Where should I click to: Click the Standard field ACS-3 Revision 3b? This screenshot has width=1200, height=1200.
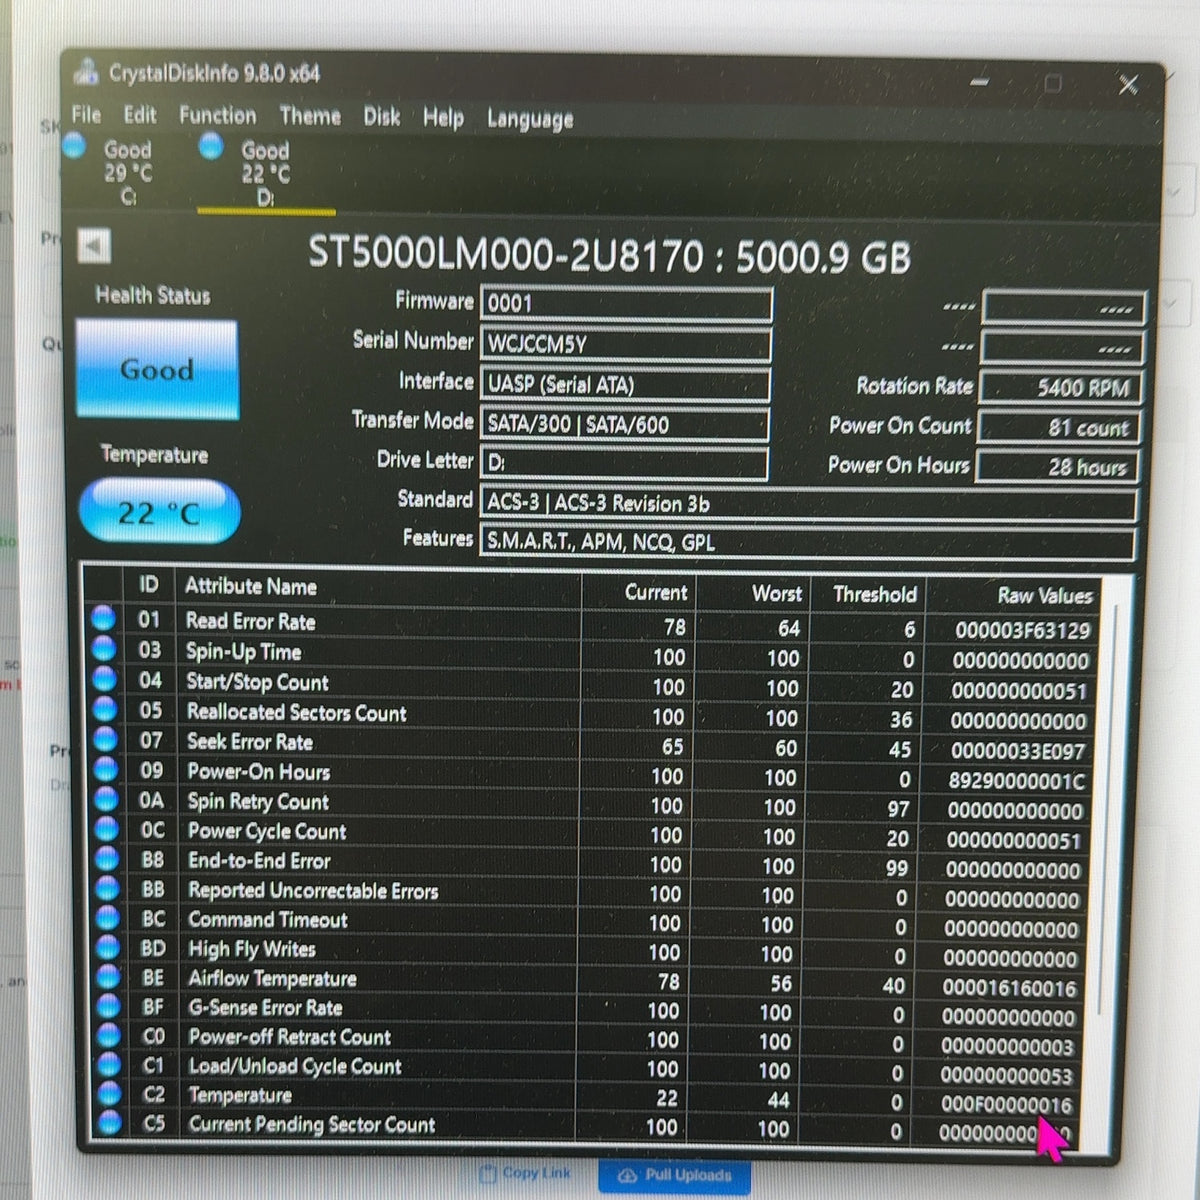[808, 504]
